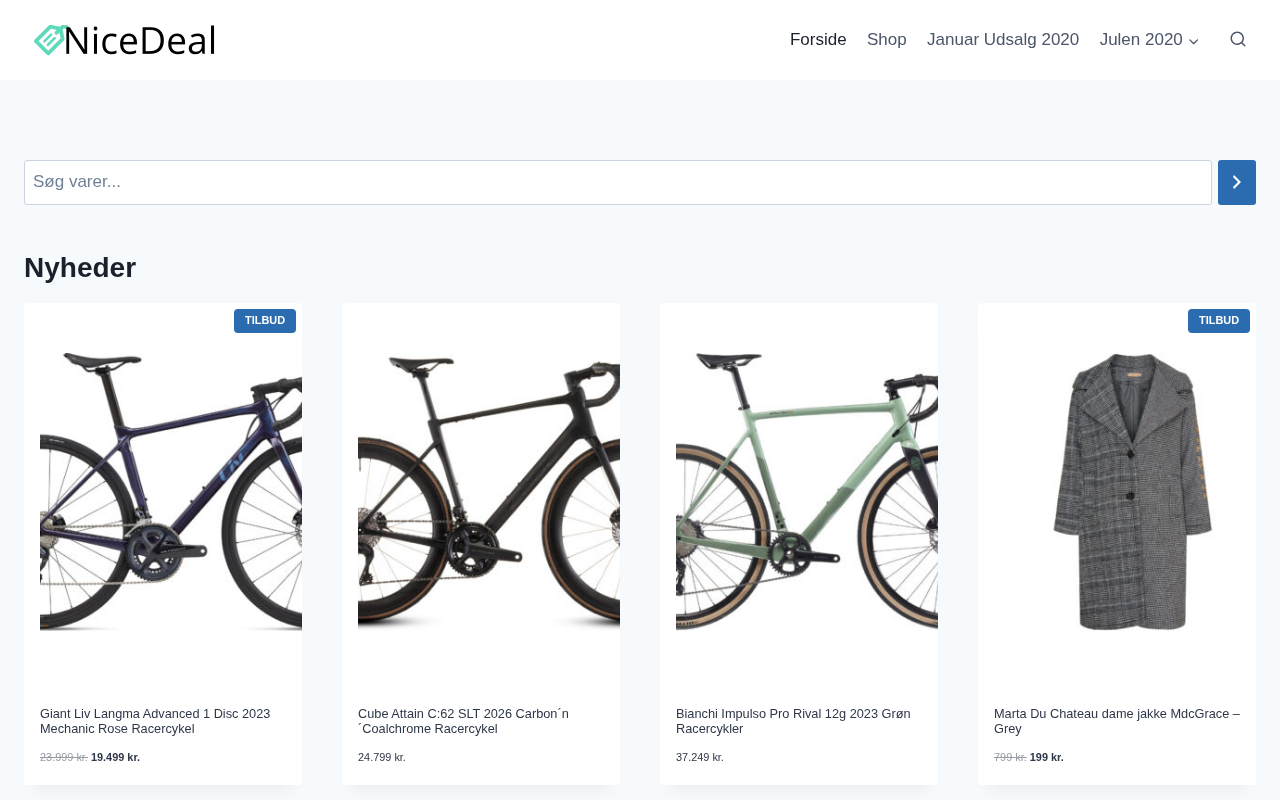Open Januar Udsalg 2020 page
This screenshot has width=1280, height=800.
pos(1002,40)
